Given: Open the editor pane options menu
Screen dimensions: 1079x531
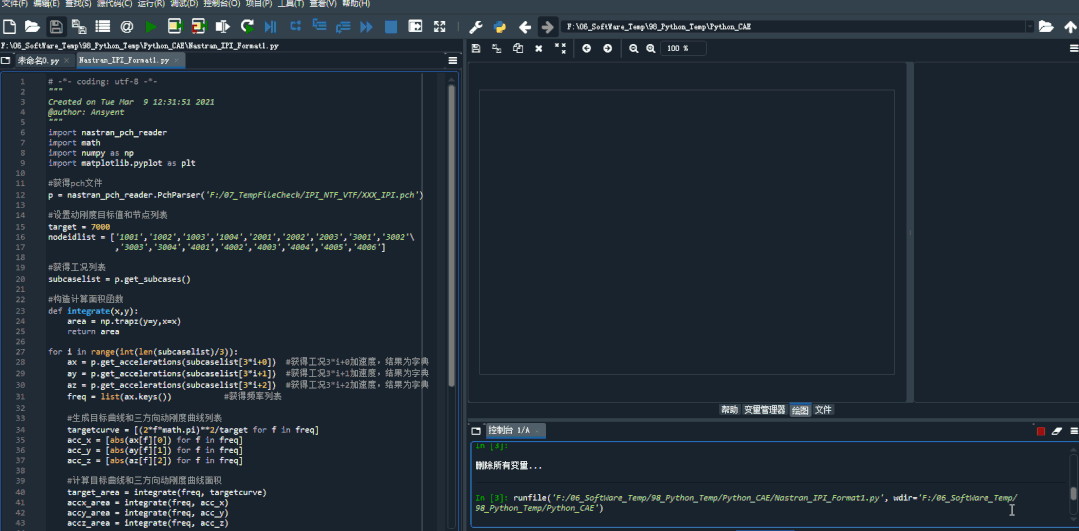Looking at the screenshot, I should [x=453, y=61].
